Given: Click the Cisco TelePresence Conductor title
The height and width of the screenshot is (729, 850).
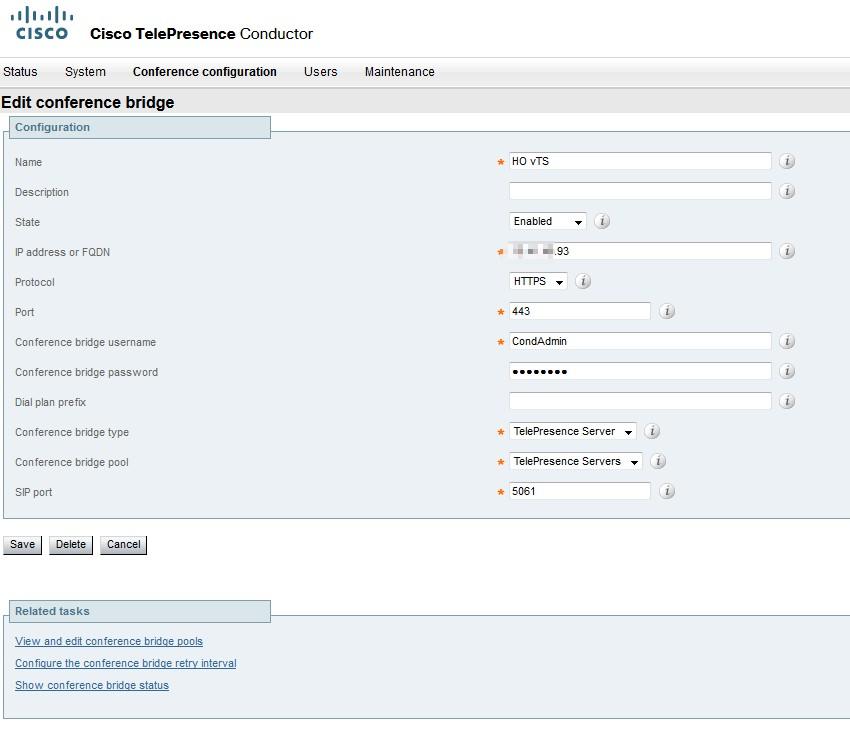Looking at the screenshot, I should pos(201,34).
